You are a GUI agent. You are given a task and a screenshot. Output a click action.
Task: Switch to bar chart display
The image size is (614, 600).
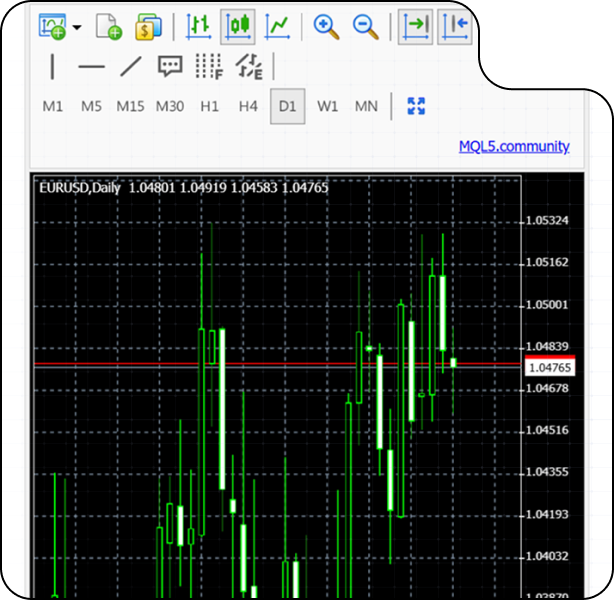pyautogui.click(x=198, y=26)
